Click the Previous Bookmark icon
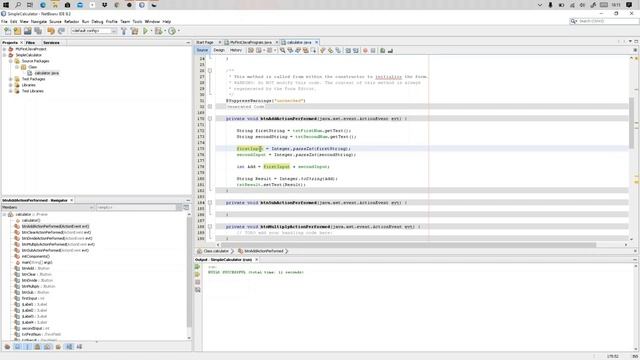 click(322, 51)
